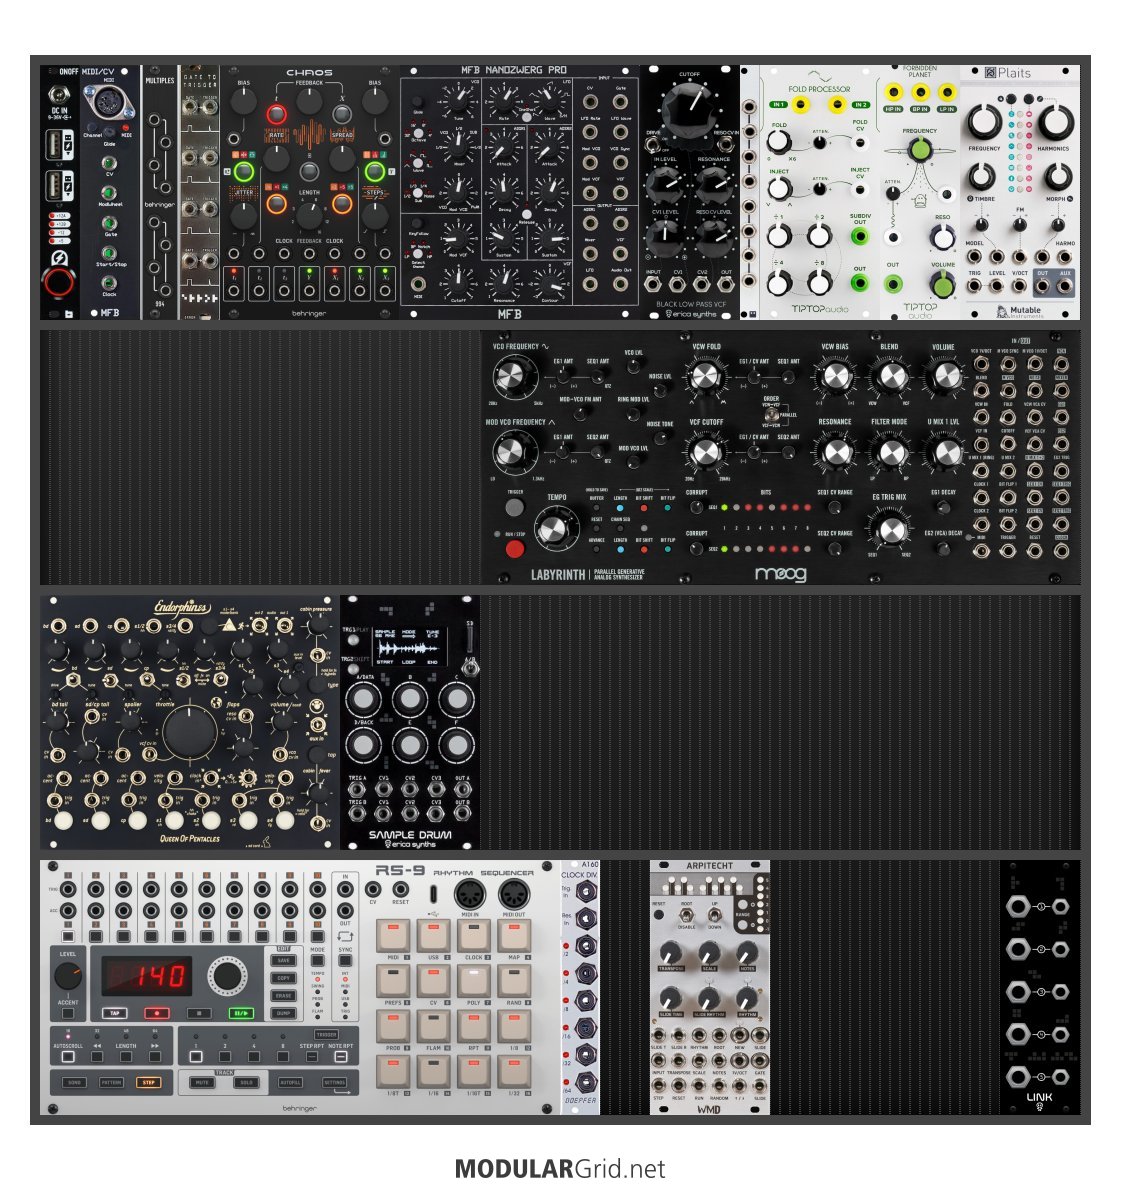Image resolution: width=1121 pixels, height=1190 pixels.
Task: Click the MIDI OUT socket on RS-9
Action: pyautogui.click(x=514, y=894)
